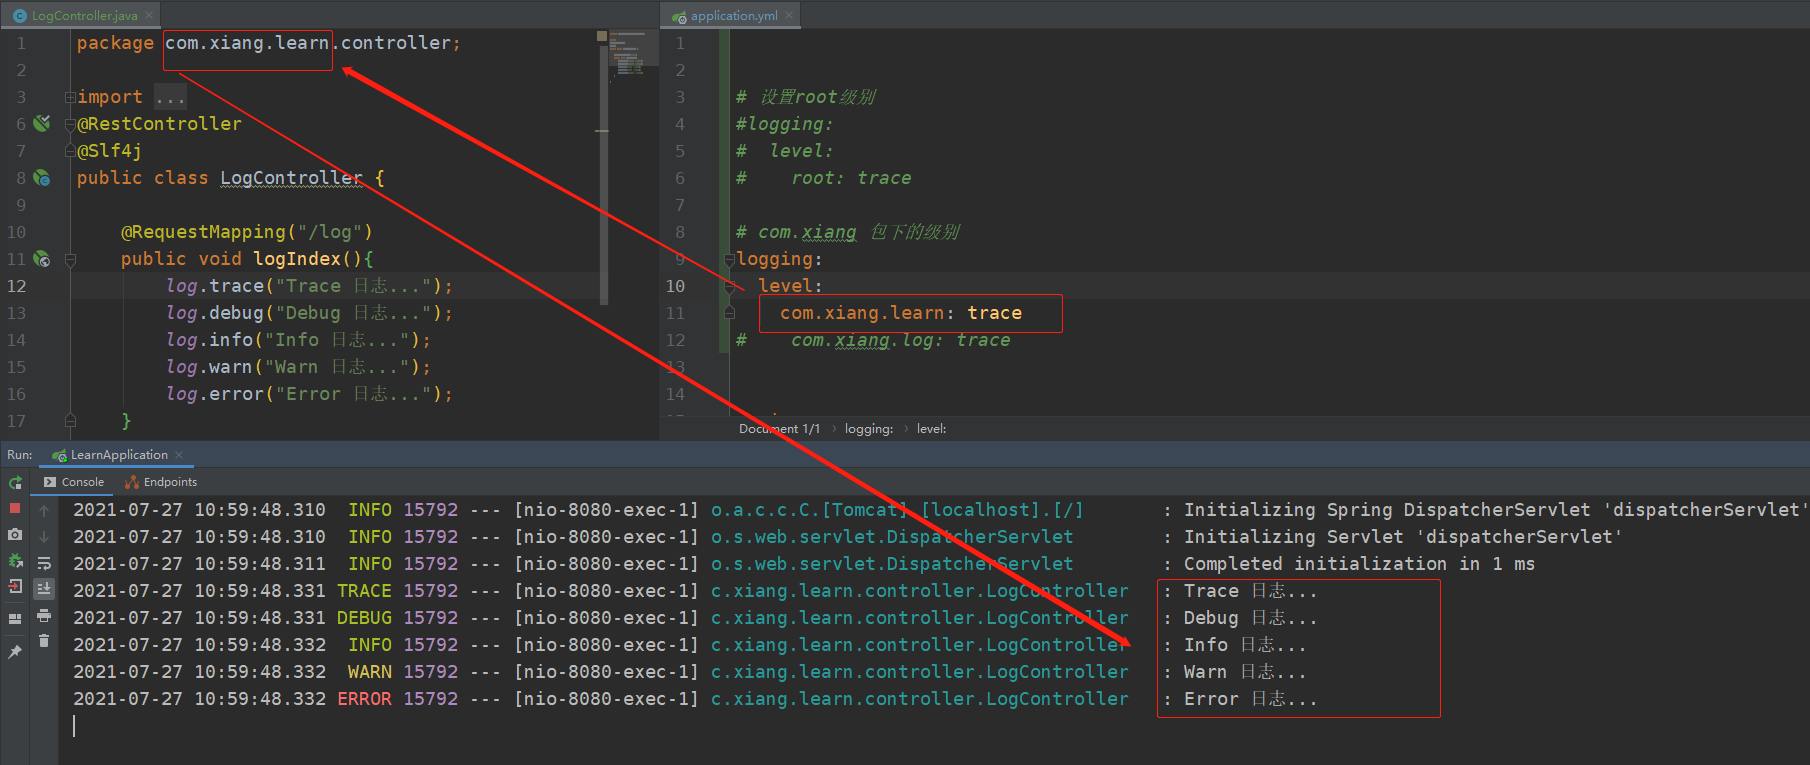1810x765 pixels.
Task: Collapse the fold handle at @RestController
Action: coord(70,125)
